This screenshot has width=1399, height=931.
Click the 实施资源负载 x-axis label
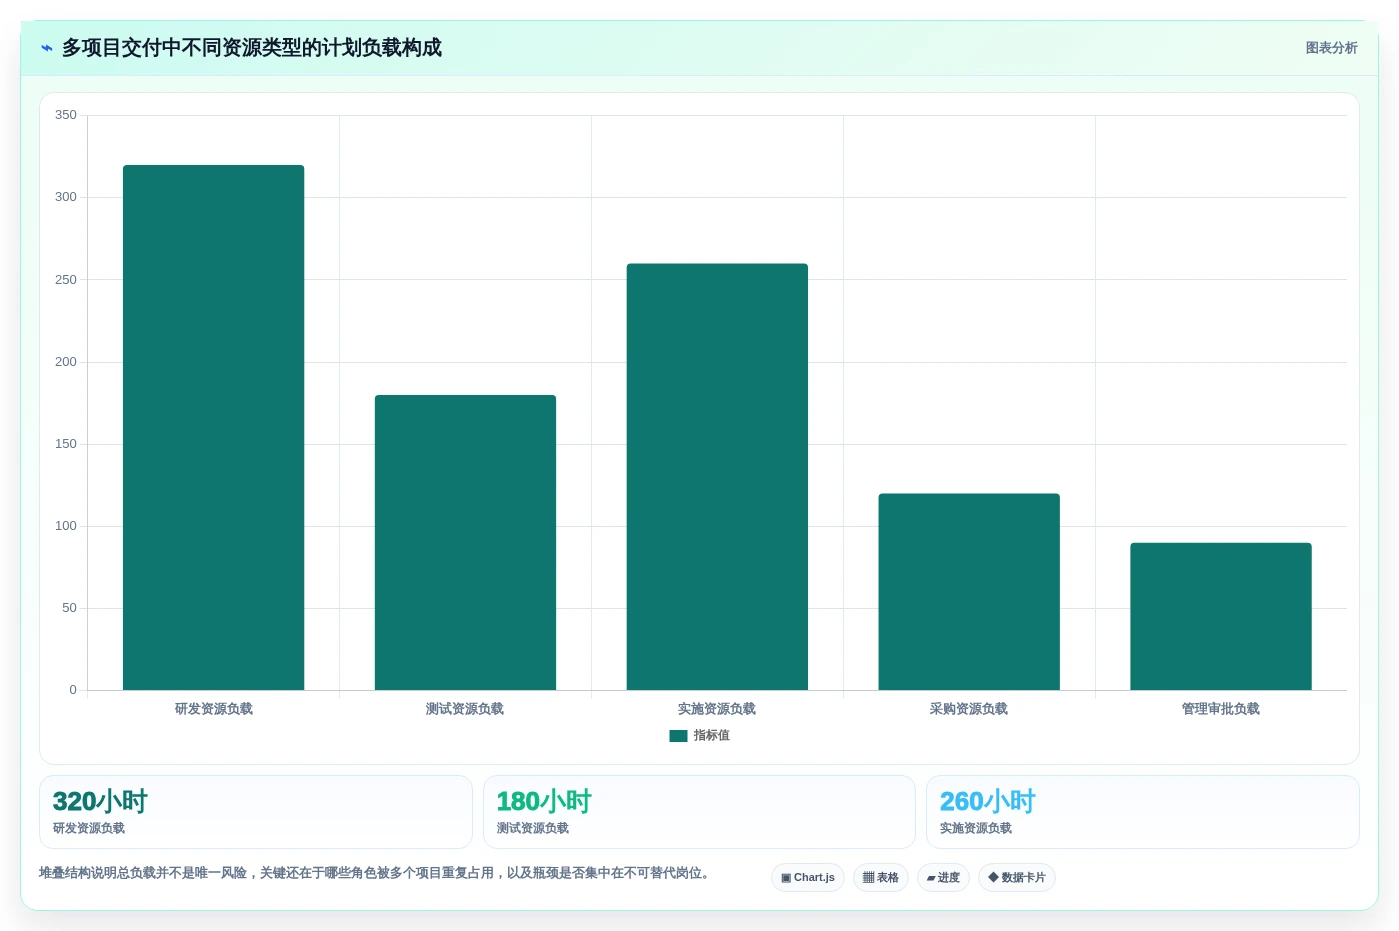pyautogui.click(x=717, y=709)
